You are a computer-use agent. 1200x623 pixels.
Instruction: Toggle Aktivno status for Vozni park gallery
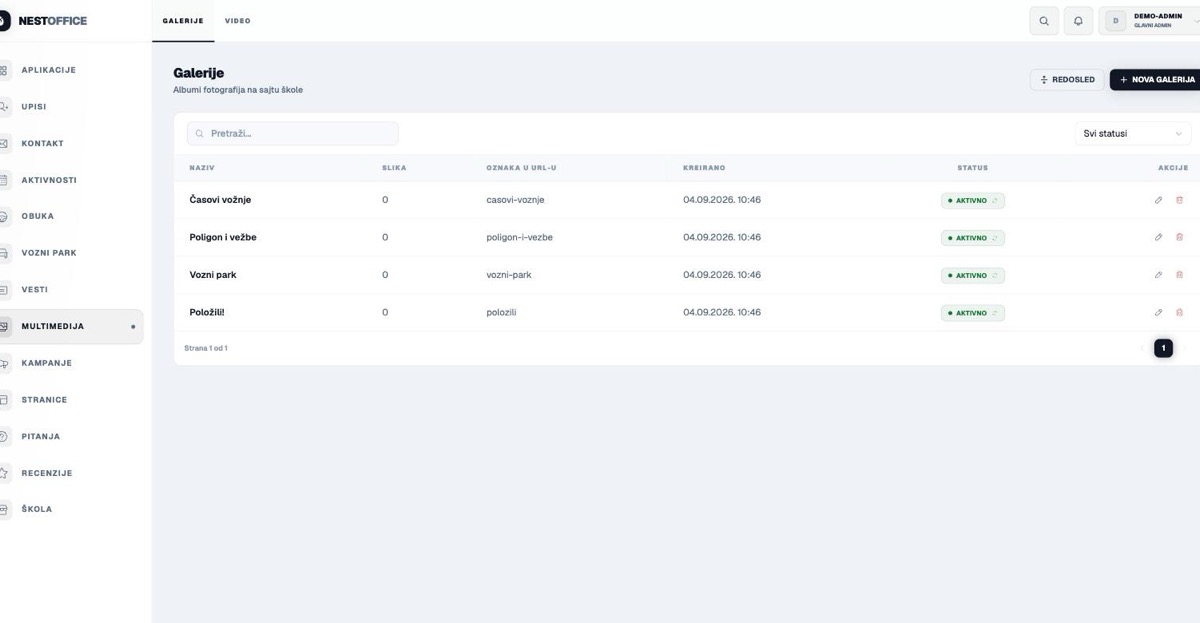(973, 275)
